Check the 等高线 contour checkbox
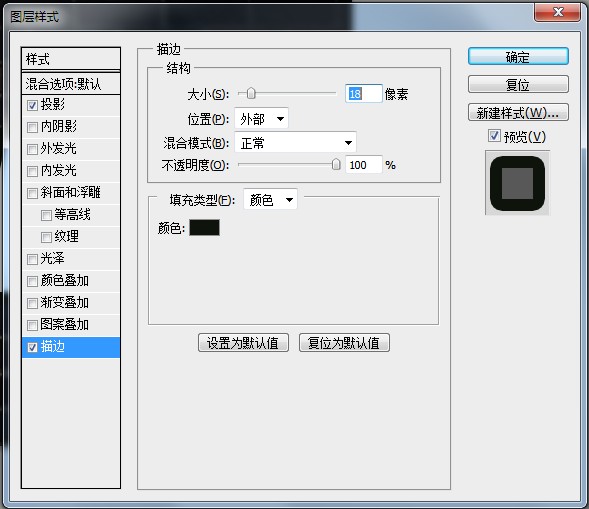The width and height of the screenshot is (589, 509). pos(46,215)
